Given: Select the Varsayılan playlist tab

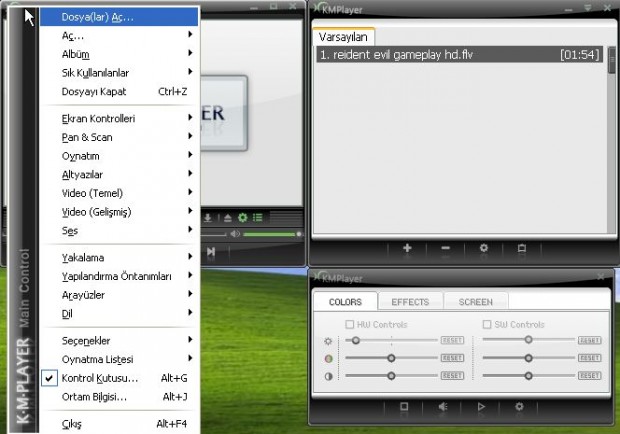Looking at the screenshot, I should tap(343, 37).
